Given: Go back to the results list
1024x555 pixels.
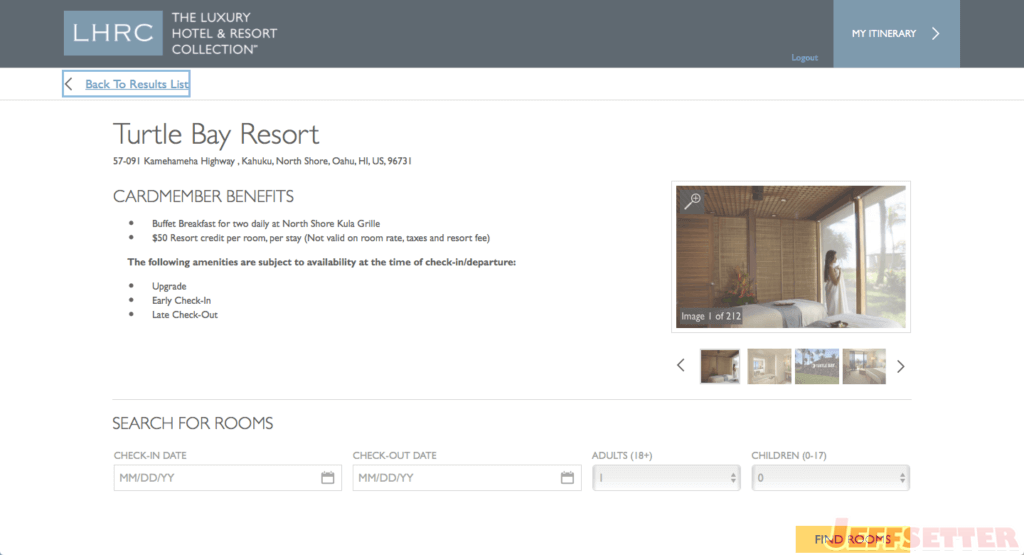Looking at the screenshot, I should (126, 84).
